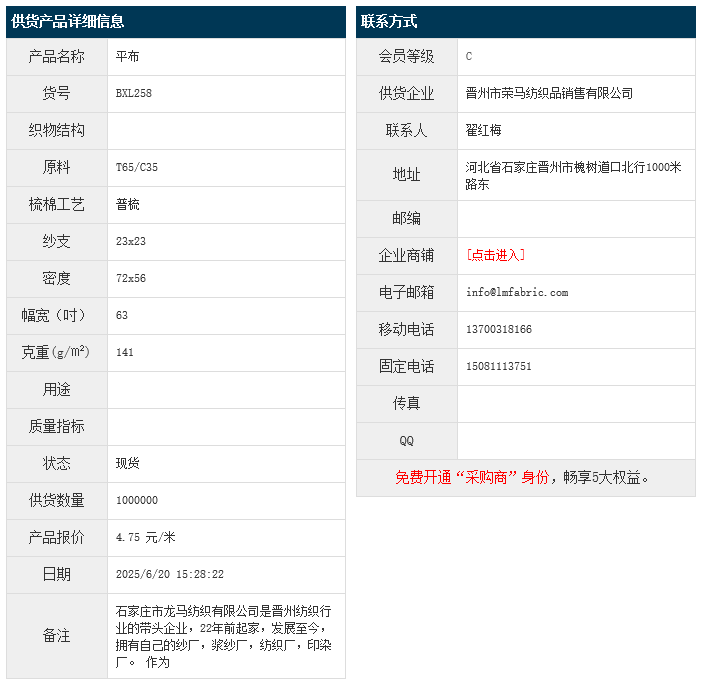
Task: Click the 备注 remarks description text
Action: 224,635
